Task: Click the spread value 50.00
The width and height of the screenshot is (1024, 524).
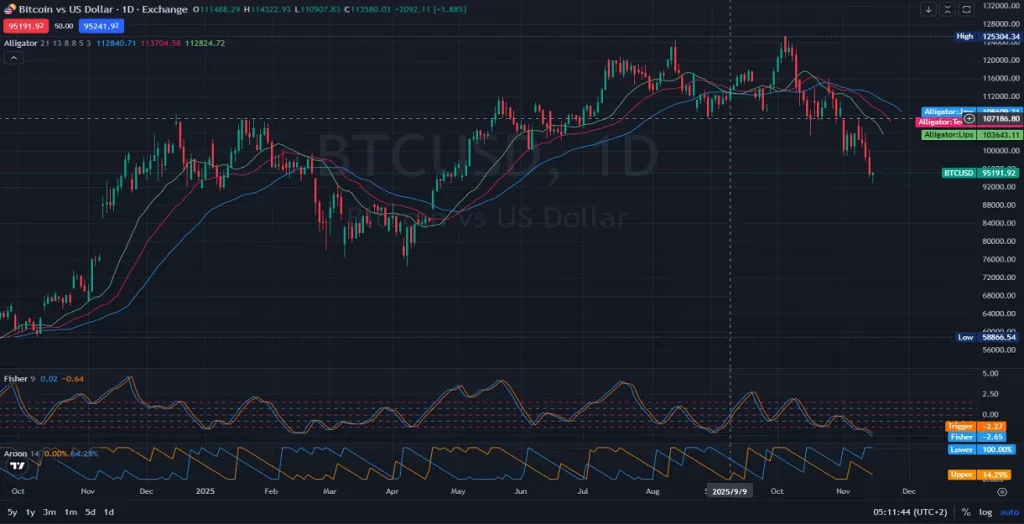Action: (x=63, y=26)
